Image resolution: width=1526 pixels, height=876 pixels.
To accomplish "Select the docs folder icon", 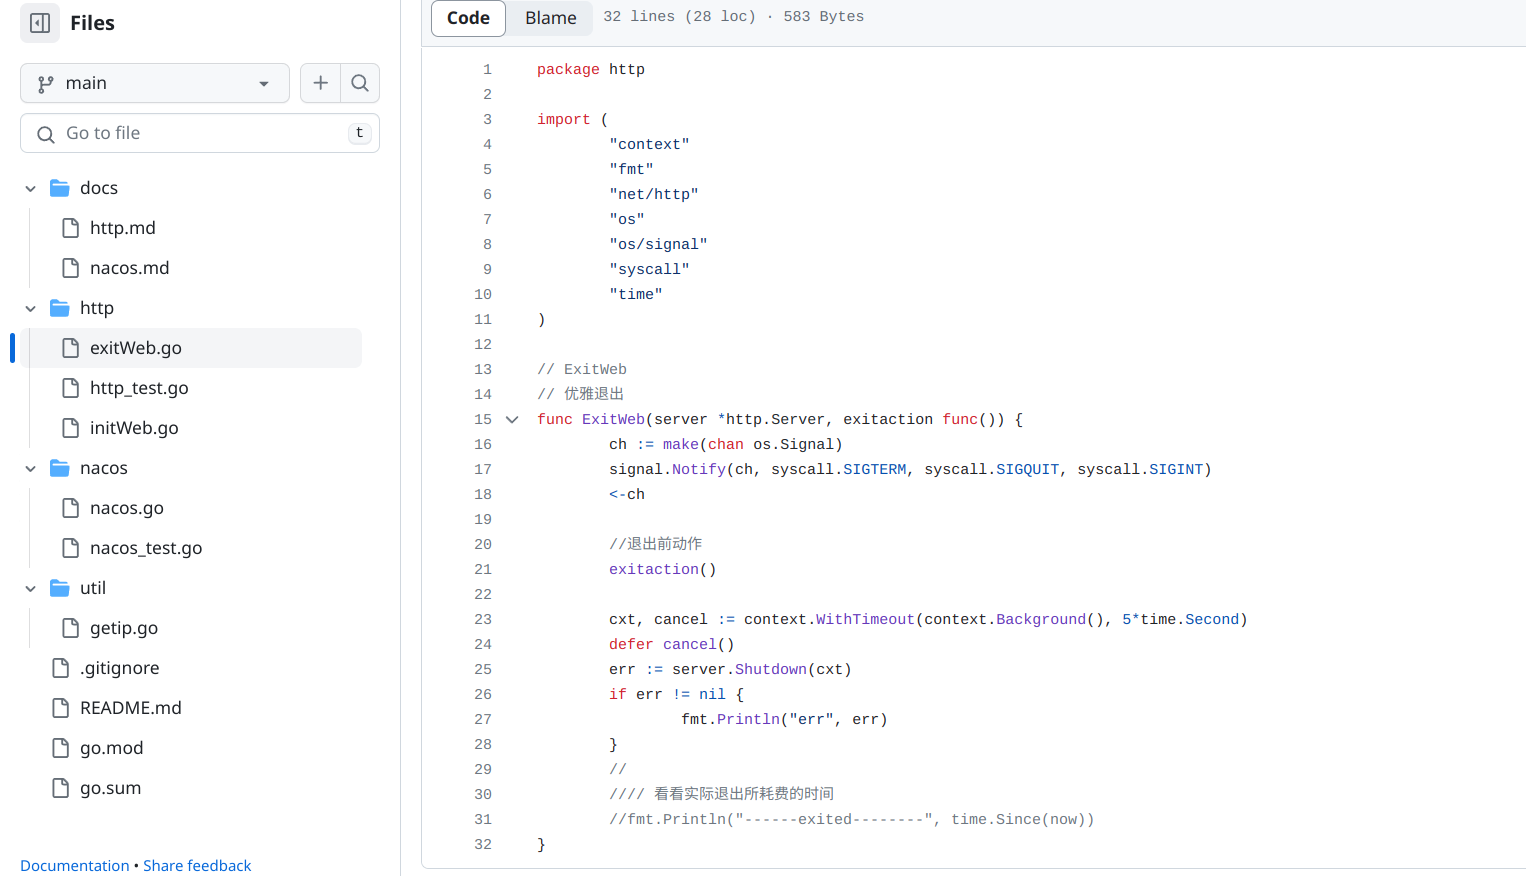I will coord(60,188).
